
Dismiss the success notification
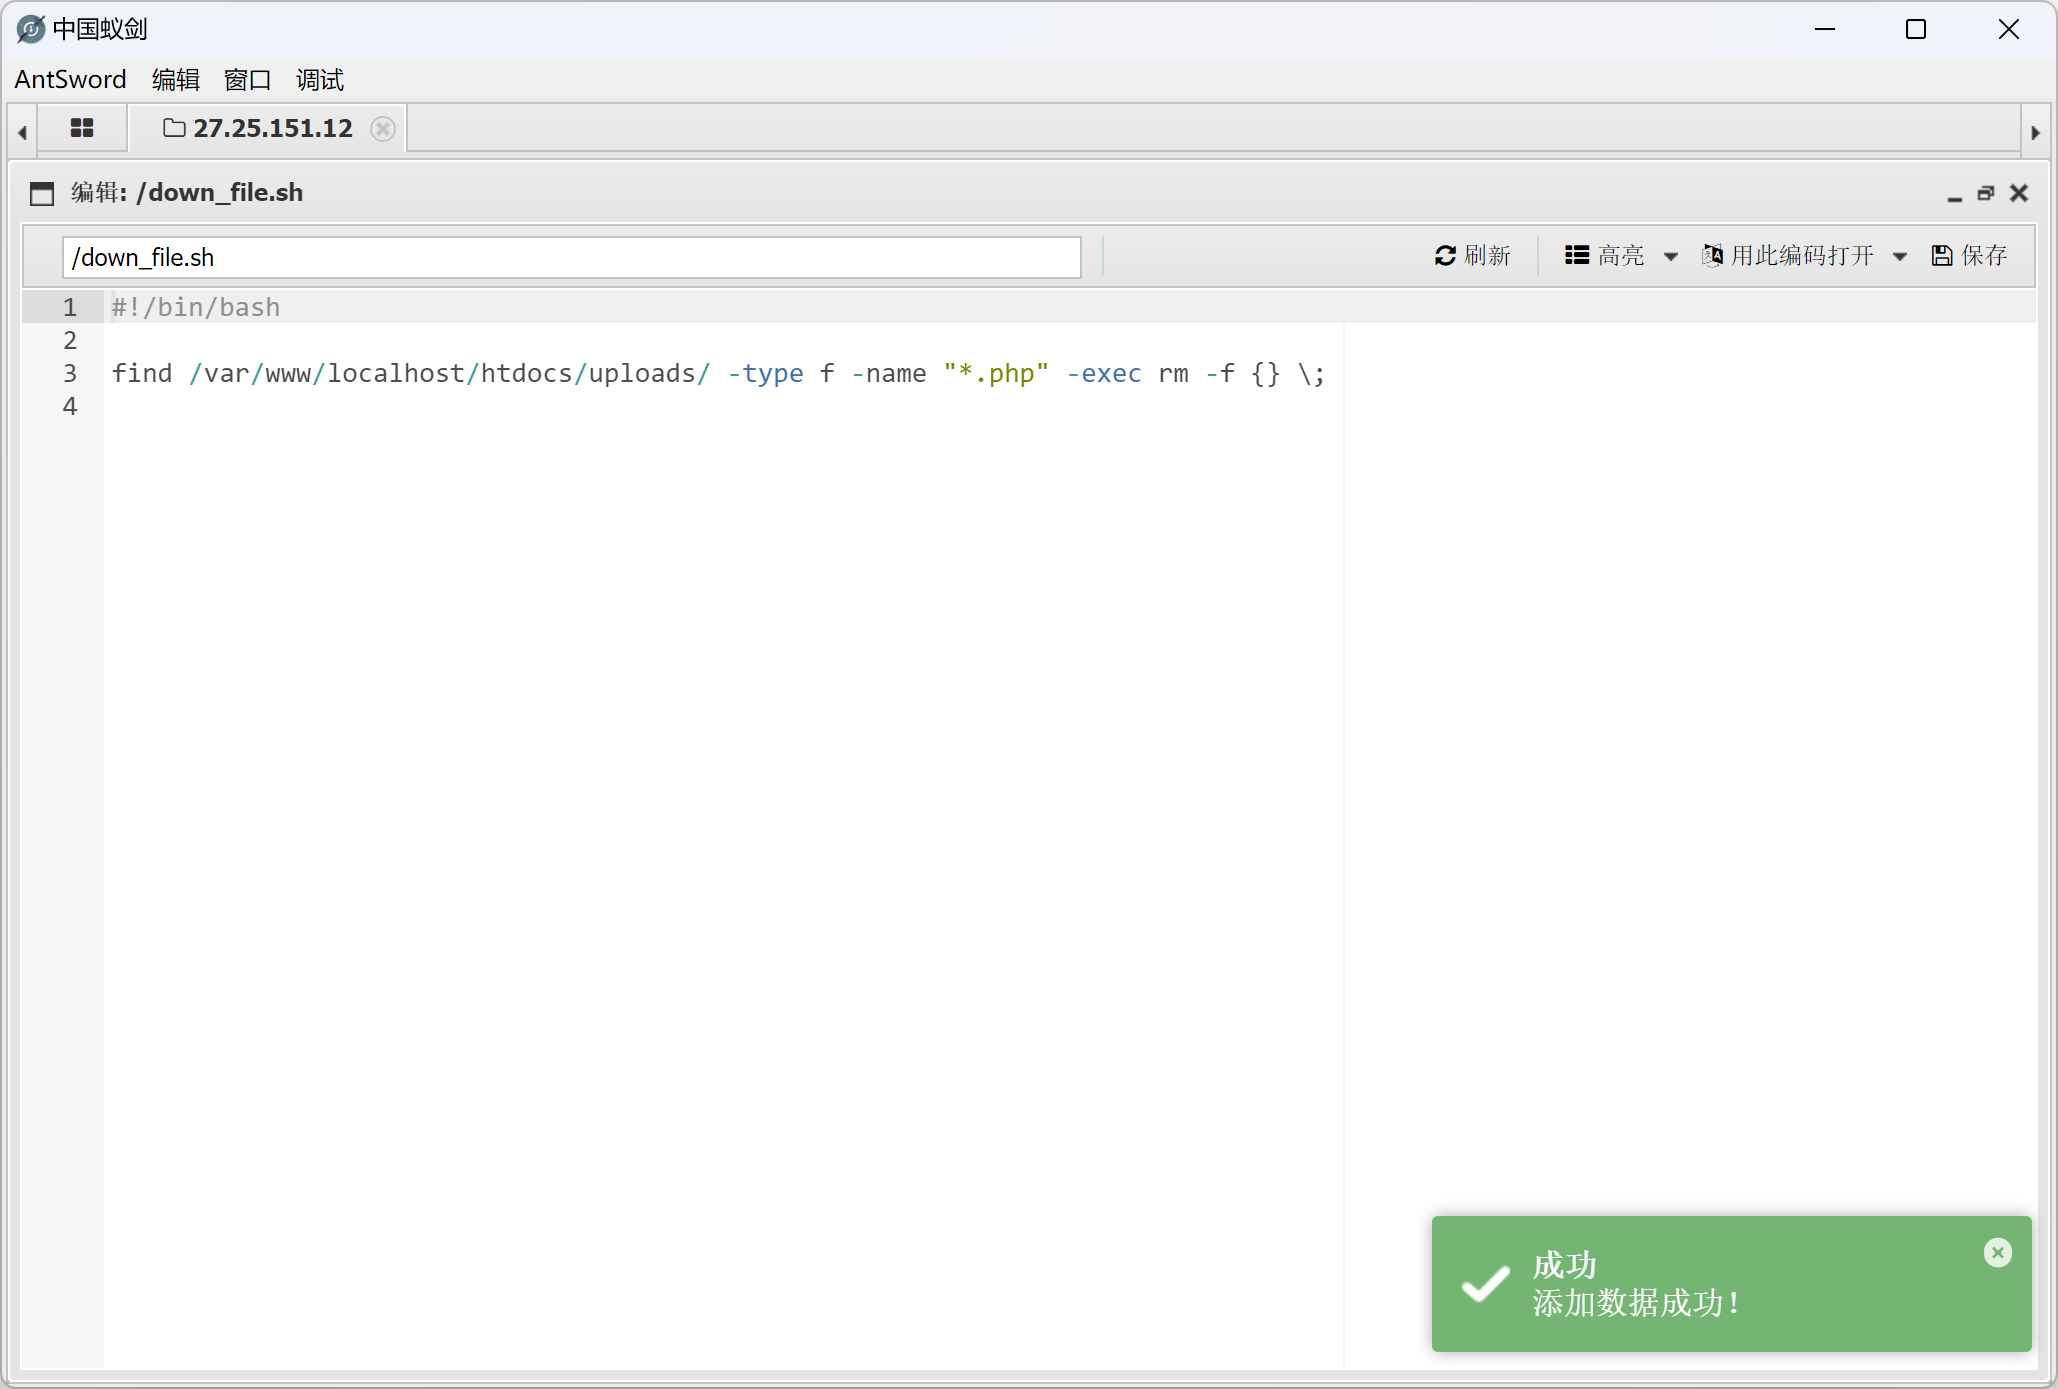click(1997, 1252)
